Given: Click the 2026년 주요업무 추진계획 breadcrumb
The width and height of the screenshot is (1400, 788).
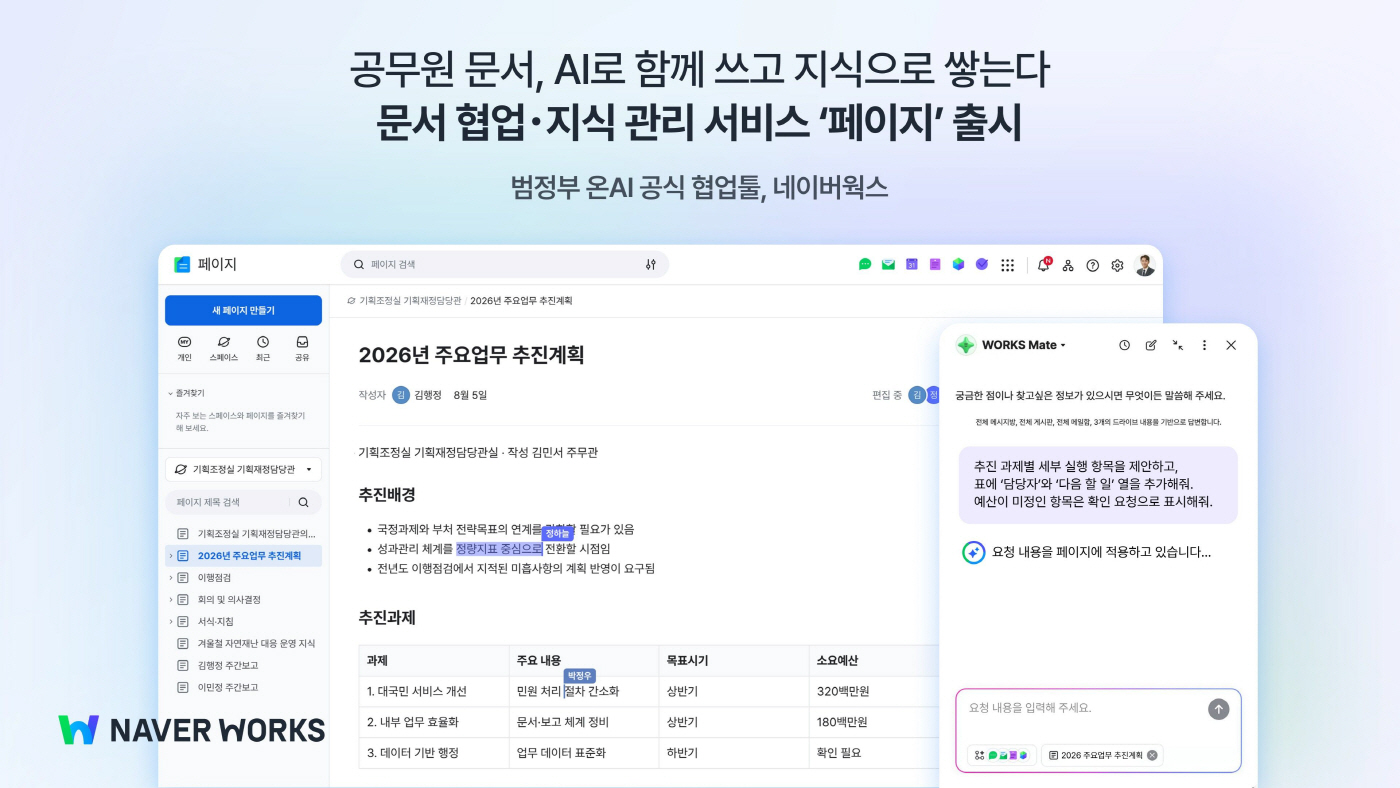Looking at the screenshot, I should (x=521, y=300).
